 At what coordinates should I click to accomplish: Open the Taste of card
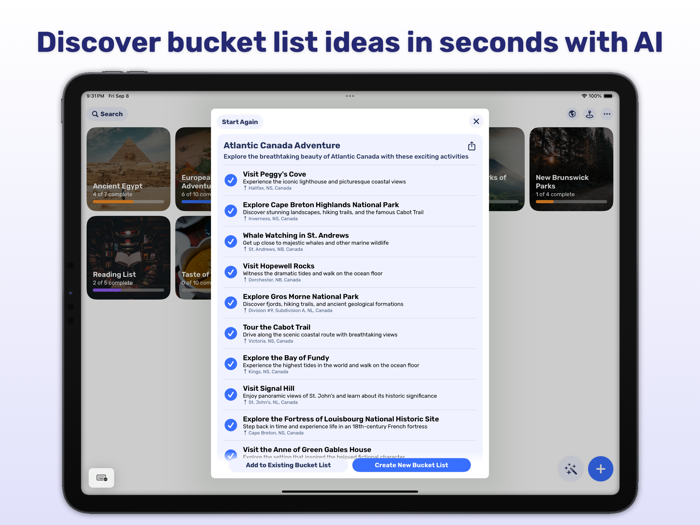[x=193, y=258]
